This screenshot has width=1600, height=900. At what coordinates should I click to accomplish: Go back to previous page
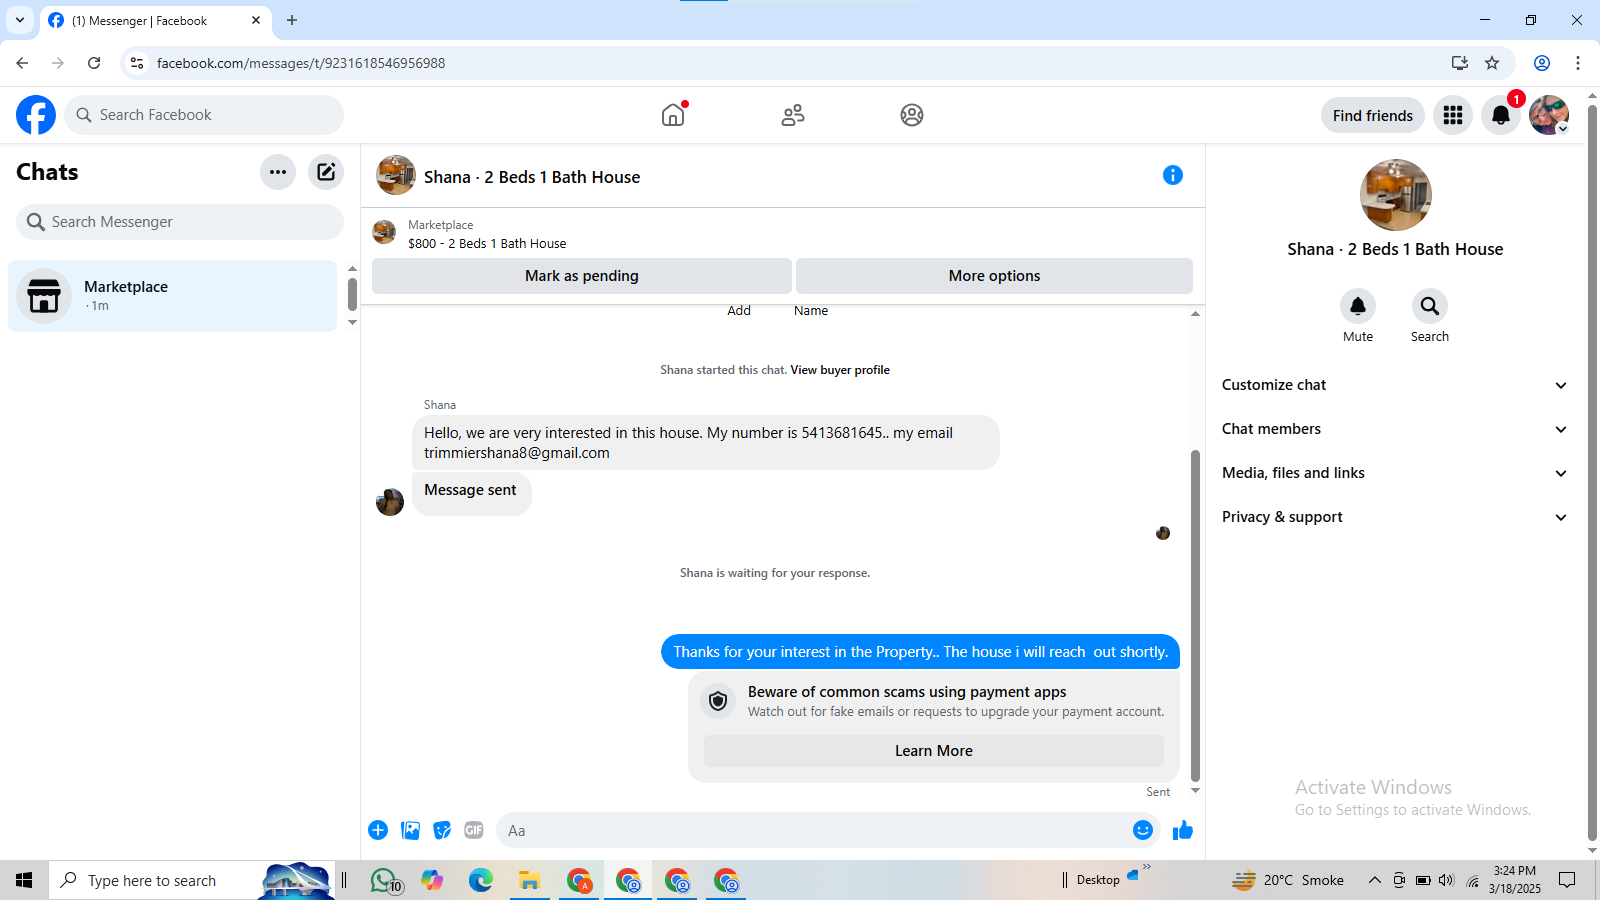(22, 63)
